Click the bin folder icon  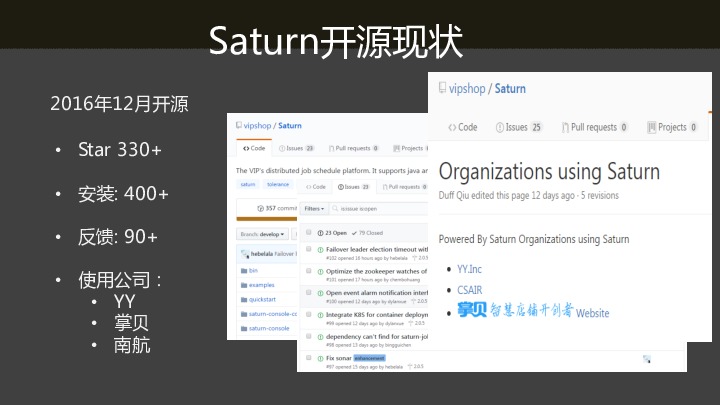point(244,270)
